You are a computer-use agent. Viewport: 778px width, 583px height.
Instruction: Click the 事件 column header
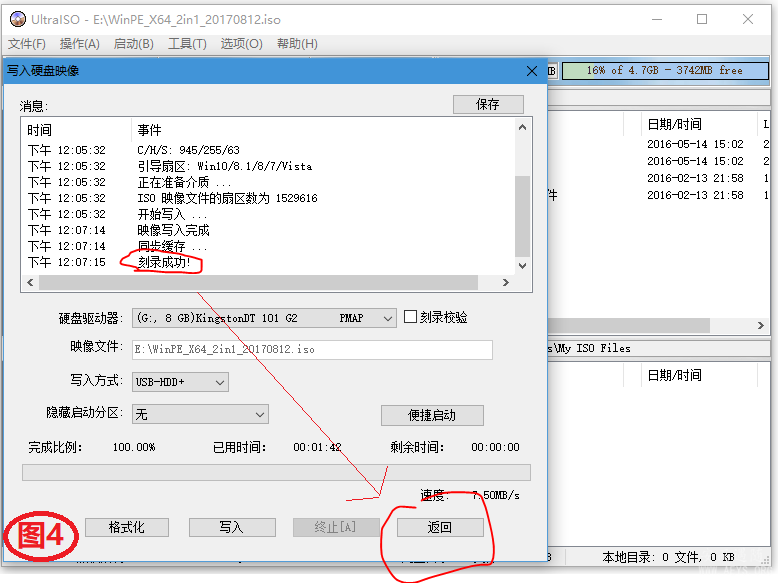click(149, 130)
